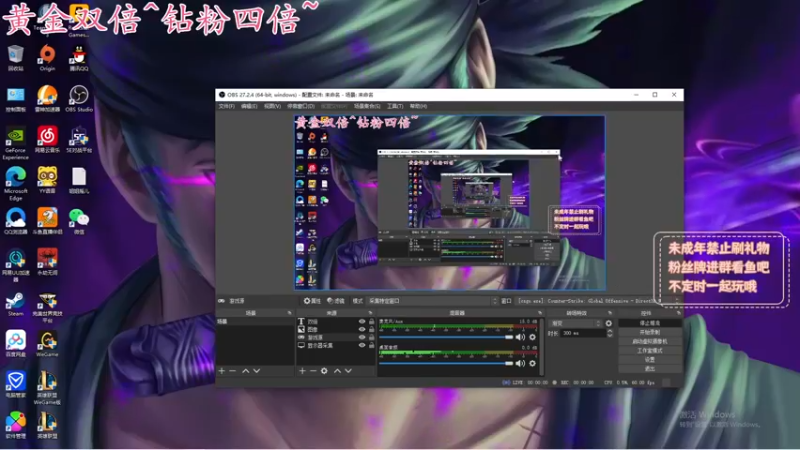Move scene up with the arrow
800x450 pixels.
(245, 371)
